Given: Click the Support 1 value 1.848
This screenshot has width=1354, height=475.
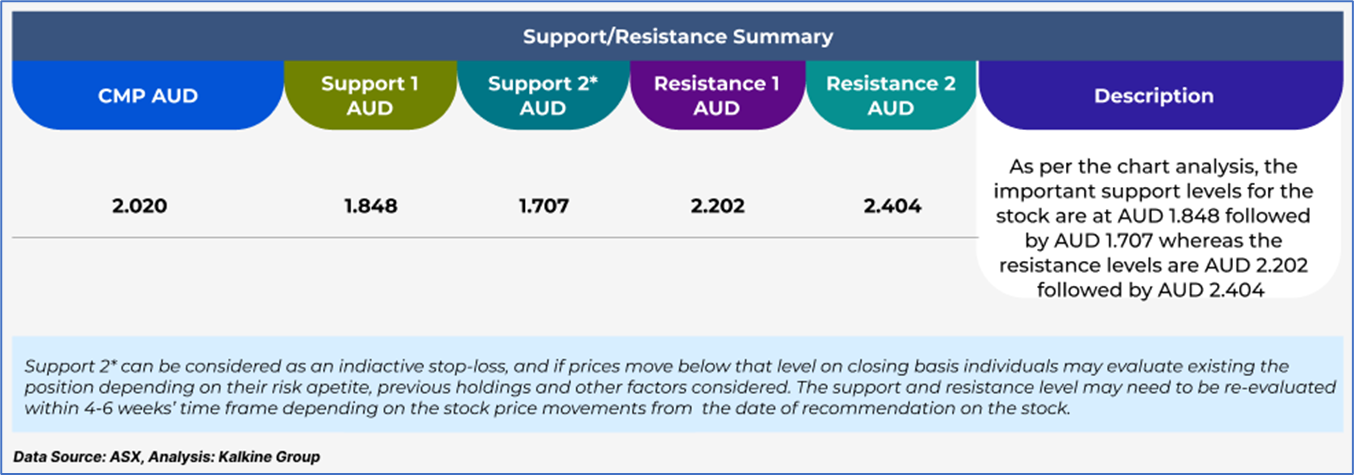Looking at the screenshot, I should coord(370,207).
